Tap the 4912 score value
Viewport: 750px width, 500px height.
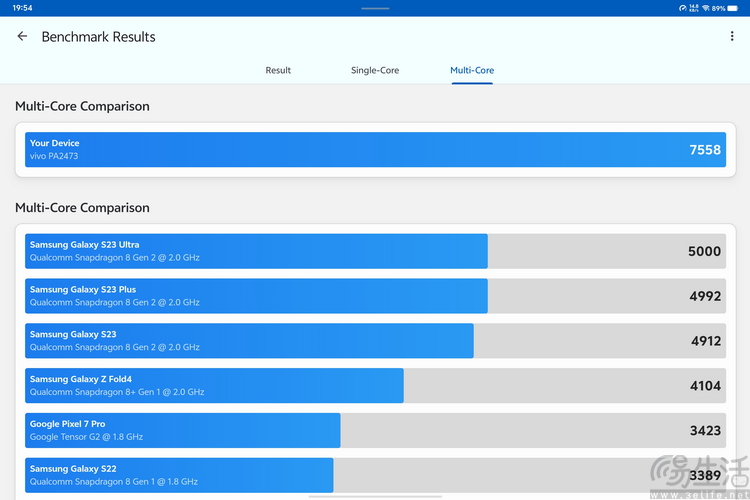coord(706,341)
